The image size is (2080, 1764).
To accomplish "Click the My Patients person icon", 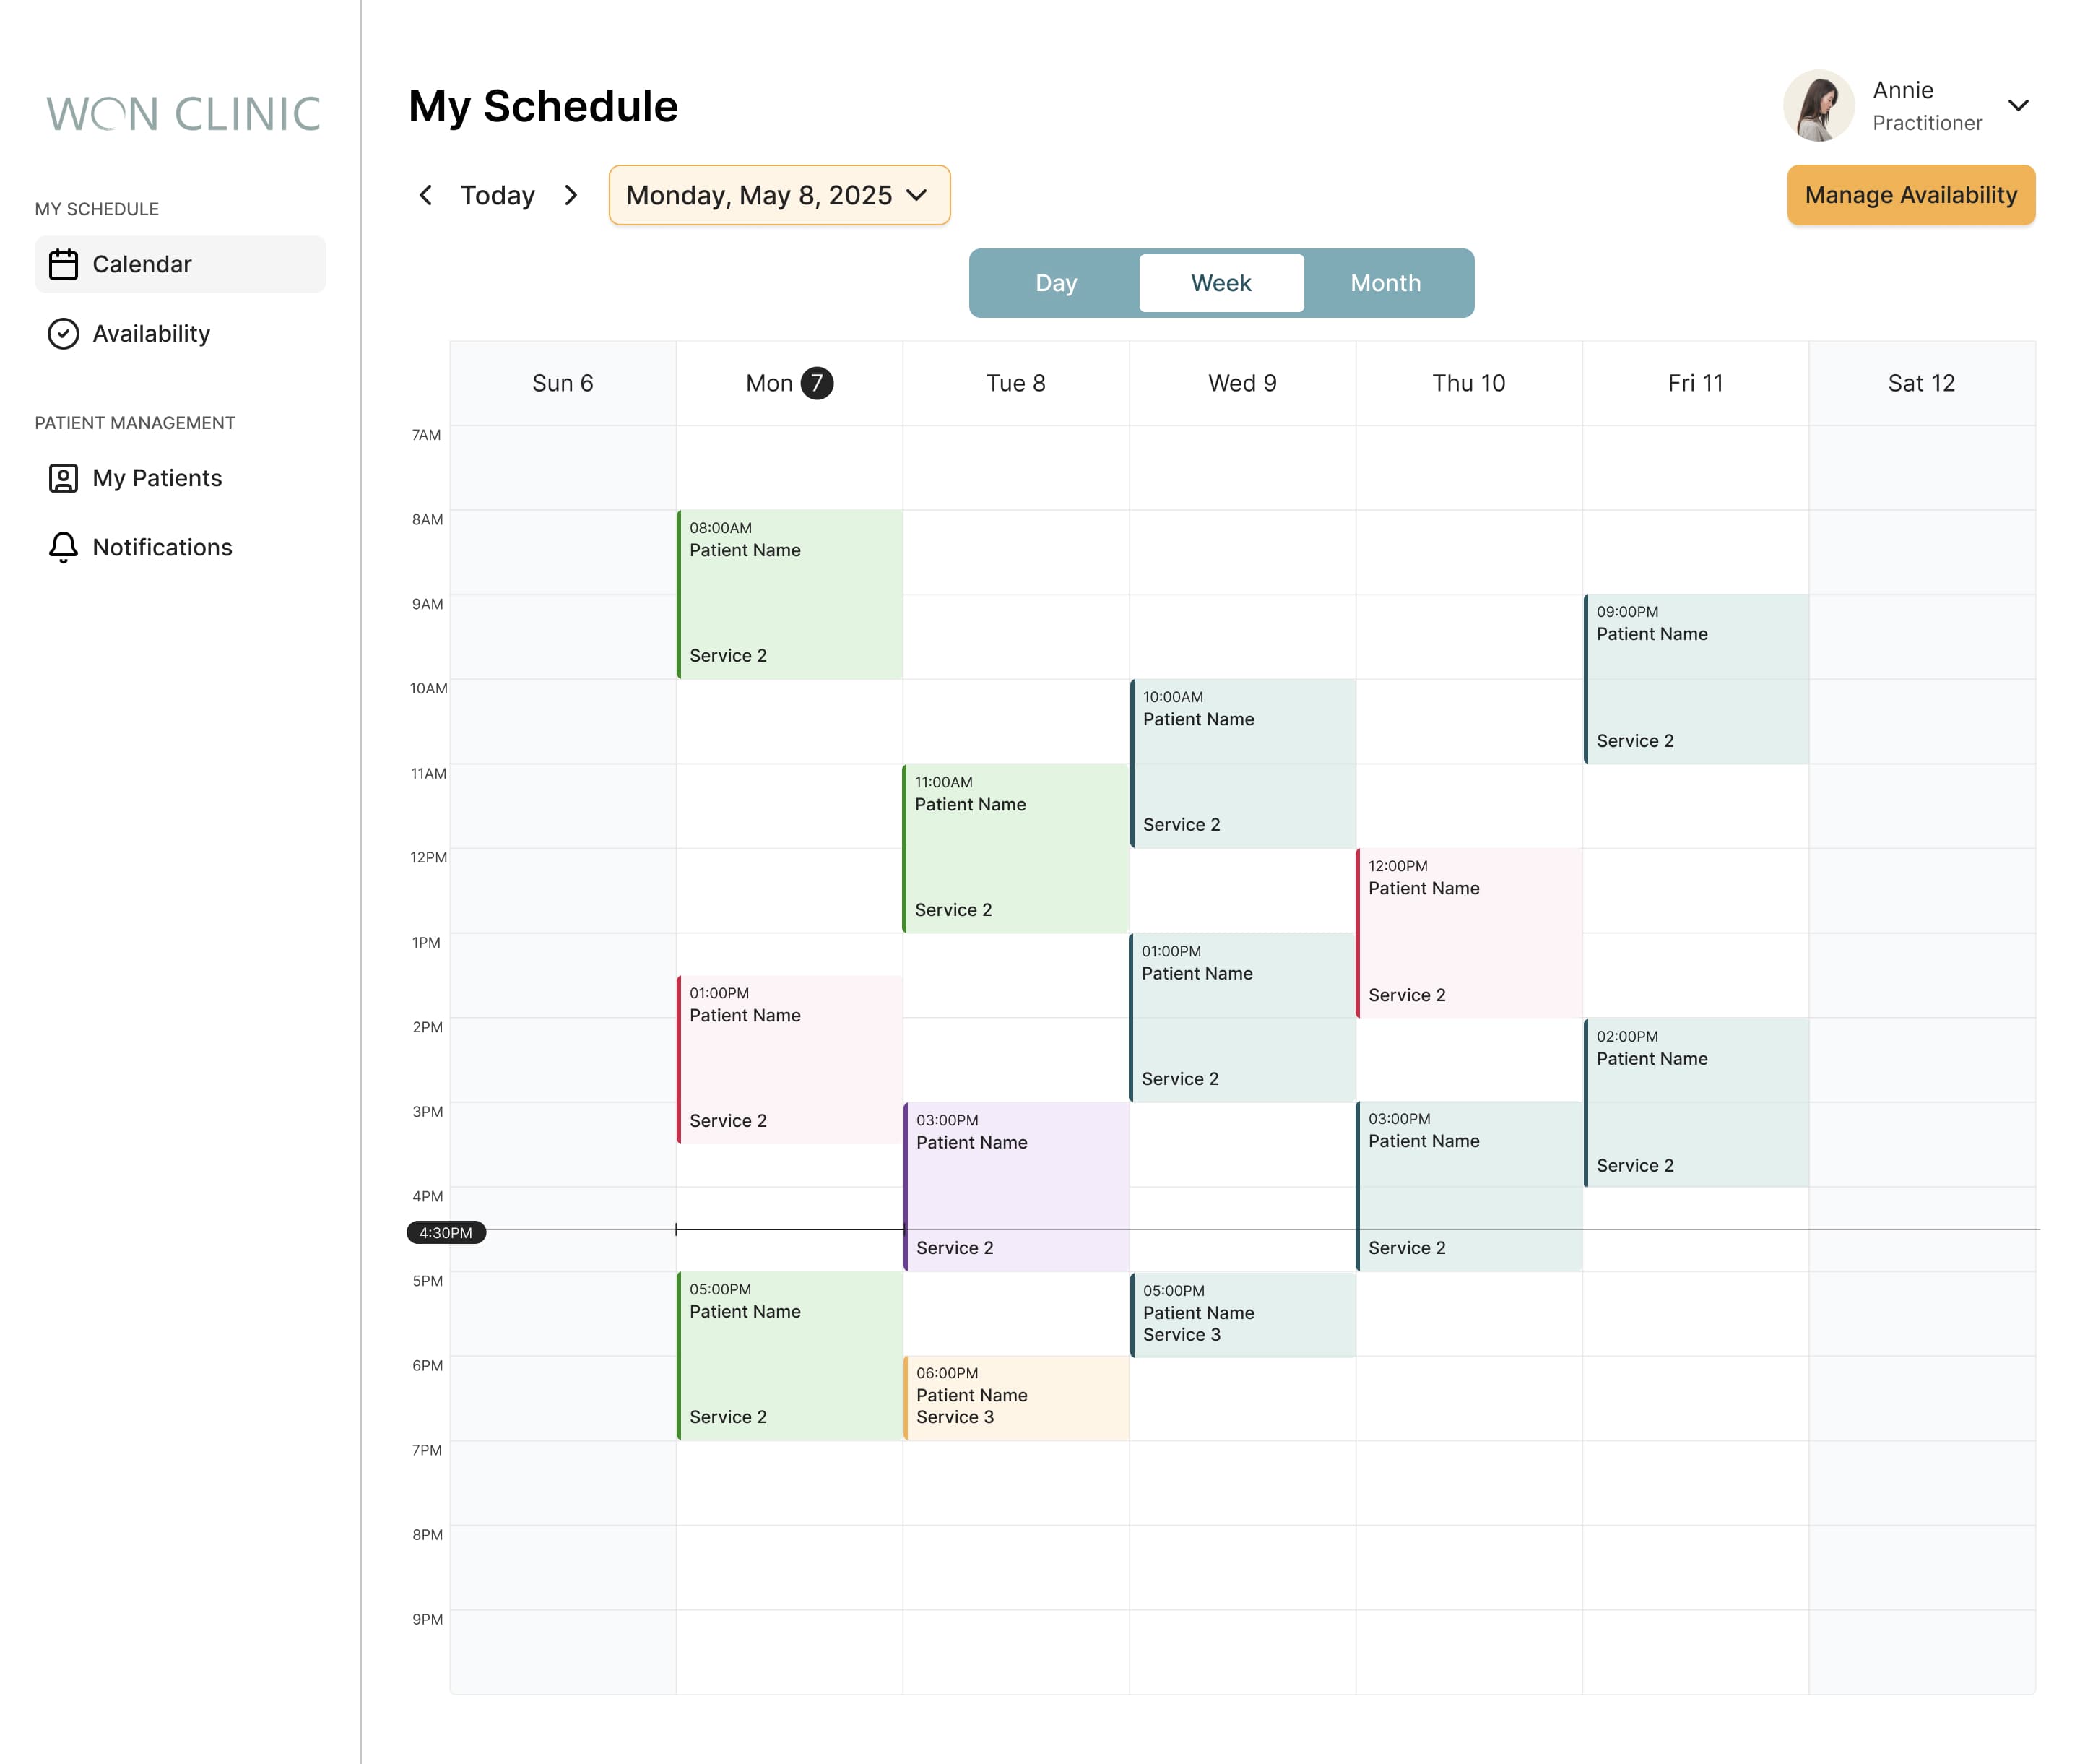I will pos(63,478).
